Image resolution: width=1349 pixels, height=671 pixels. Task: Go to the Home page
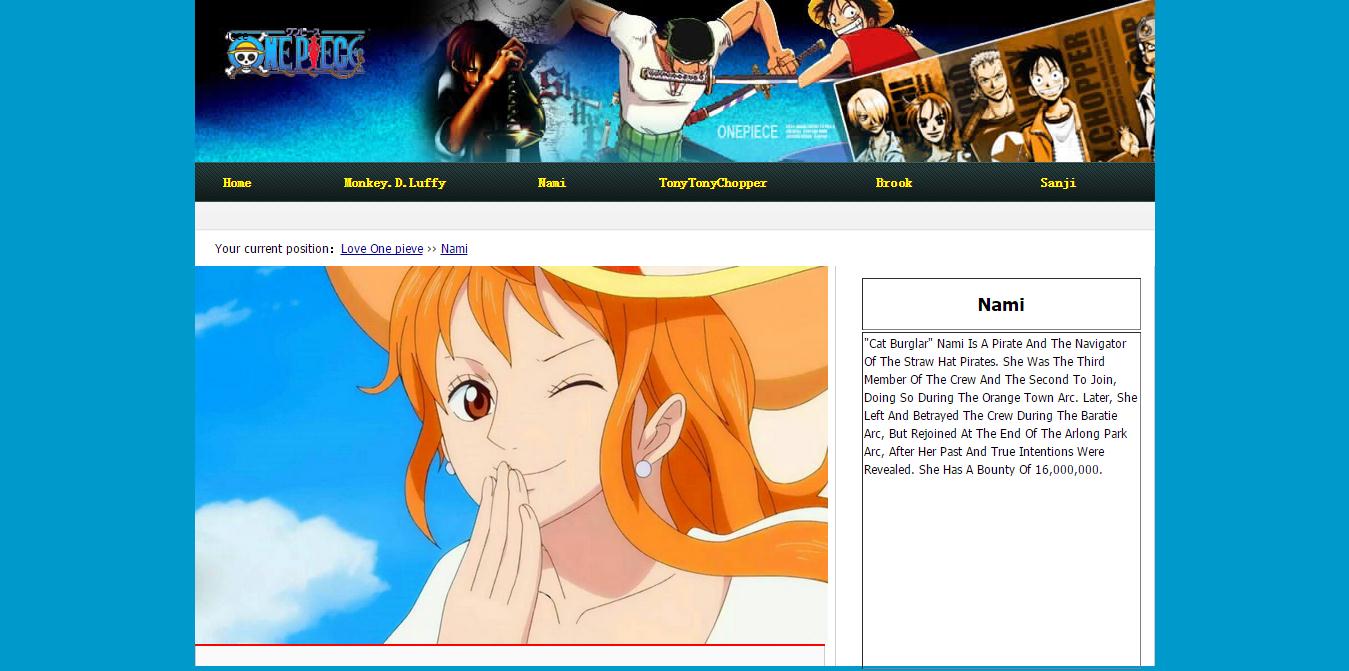point(237,183)
